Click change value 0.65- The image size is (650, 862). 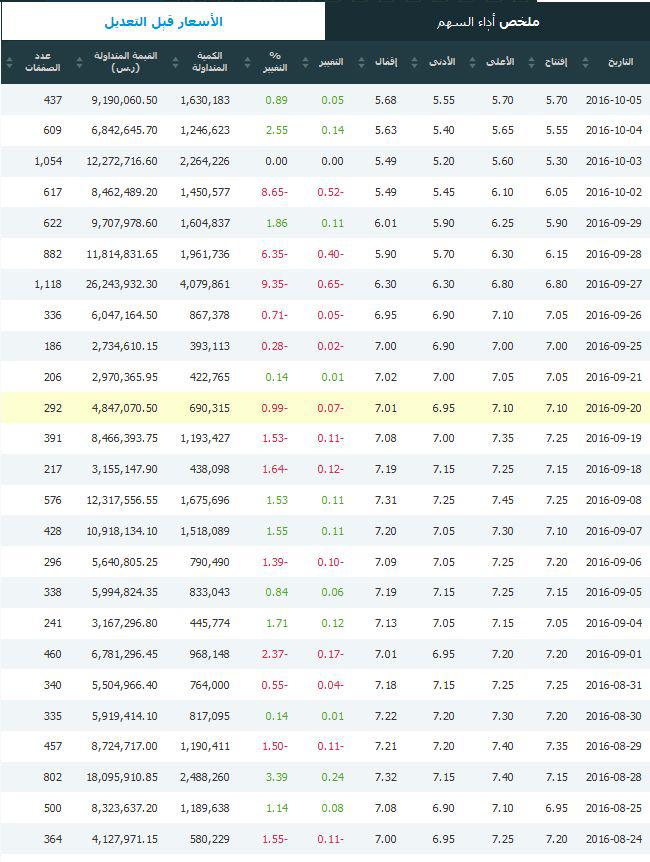(x=330, y=284)
